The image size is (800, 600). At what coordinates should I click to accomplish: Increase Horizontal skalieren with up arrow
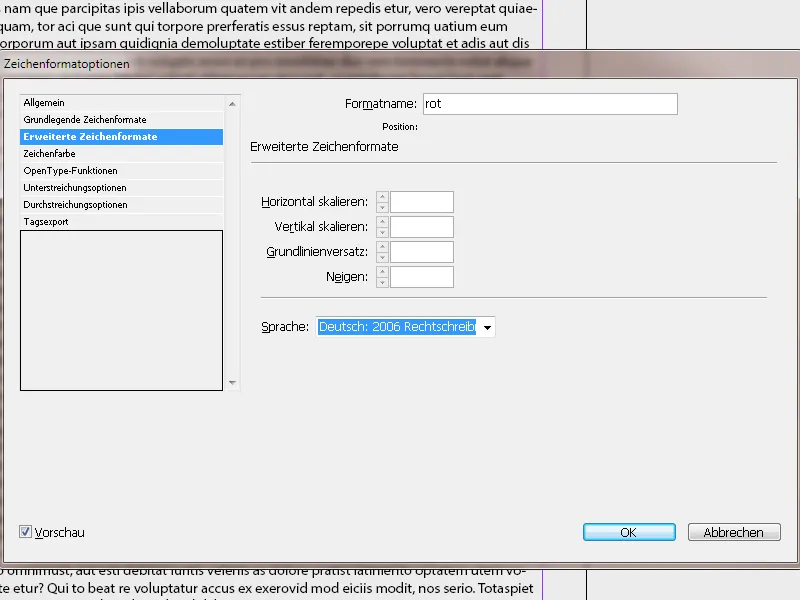pyautogui.click(x=382, y=197)
